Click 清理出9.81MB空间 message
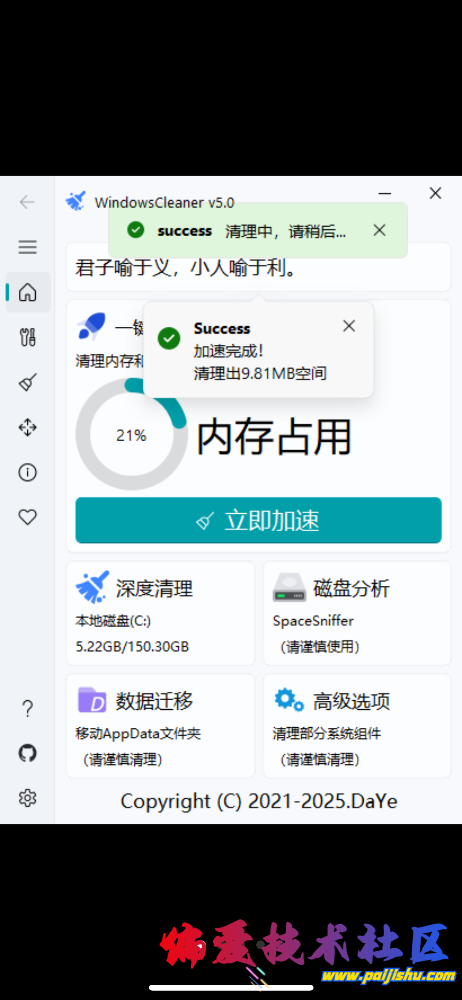 pyautogui.click(x=260, y=373)
